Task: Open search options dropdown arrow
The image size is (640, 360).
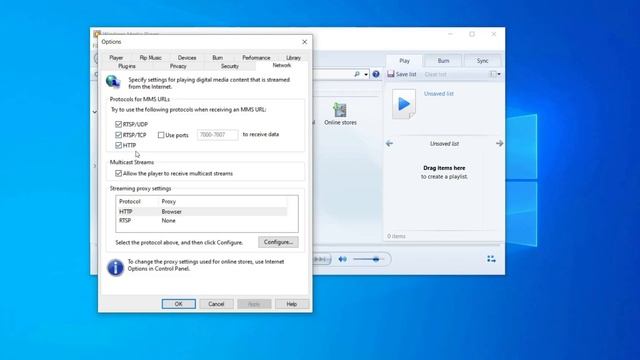Action: (x=366, y=75)
